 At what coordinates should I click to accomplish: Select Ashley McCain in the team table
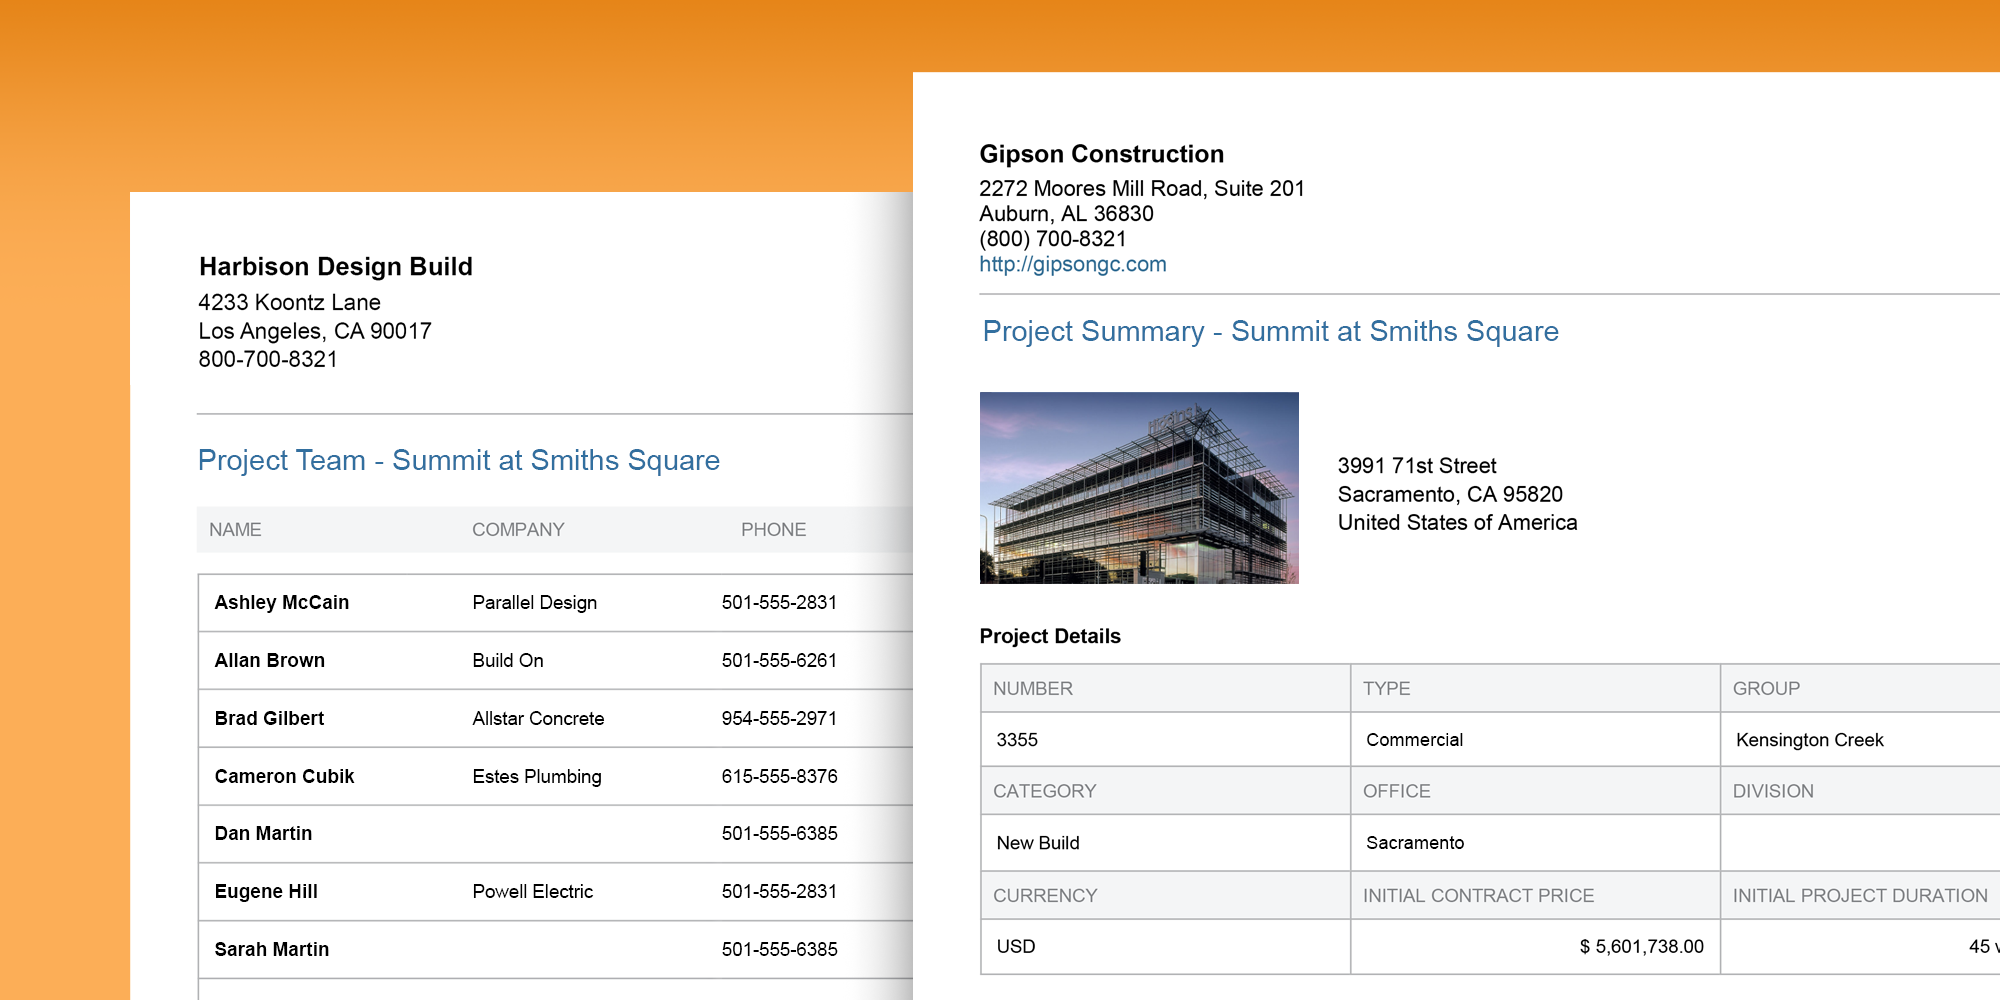pyautogui.click(x=281, y=602)
